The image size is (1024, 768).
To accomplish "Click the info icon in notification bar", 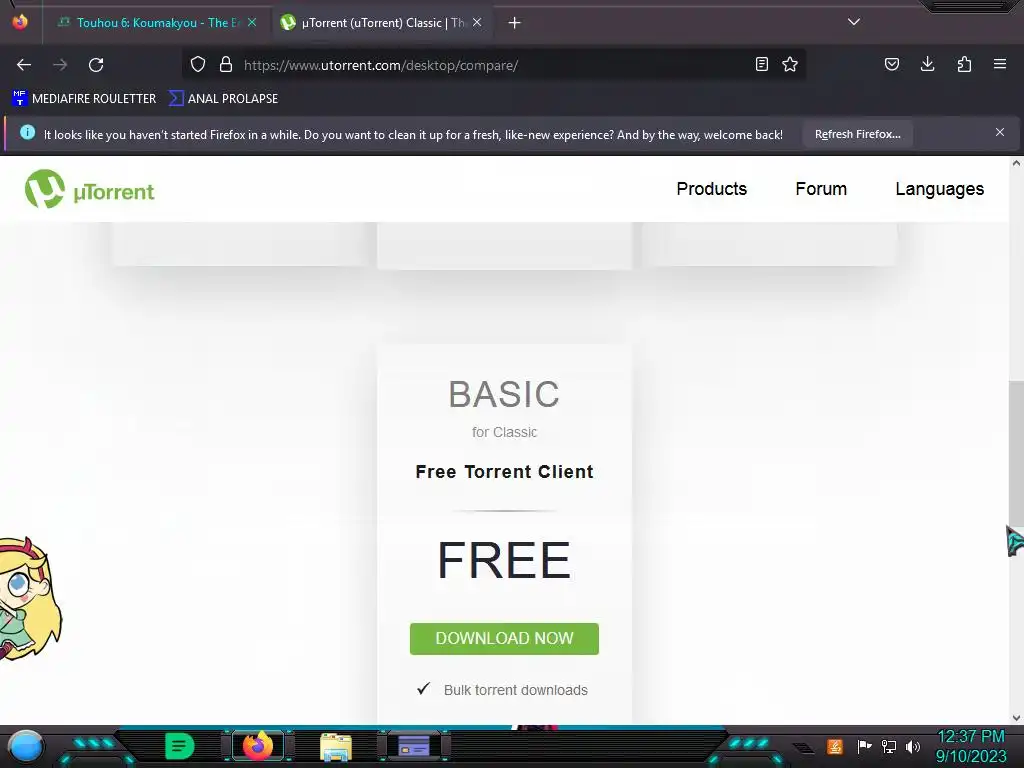I will tap(27, 133).
